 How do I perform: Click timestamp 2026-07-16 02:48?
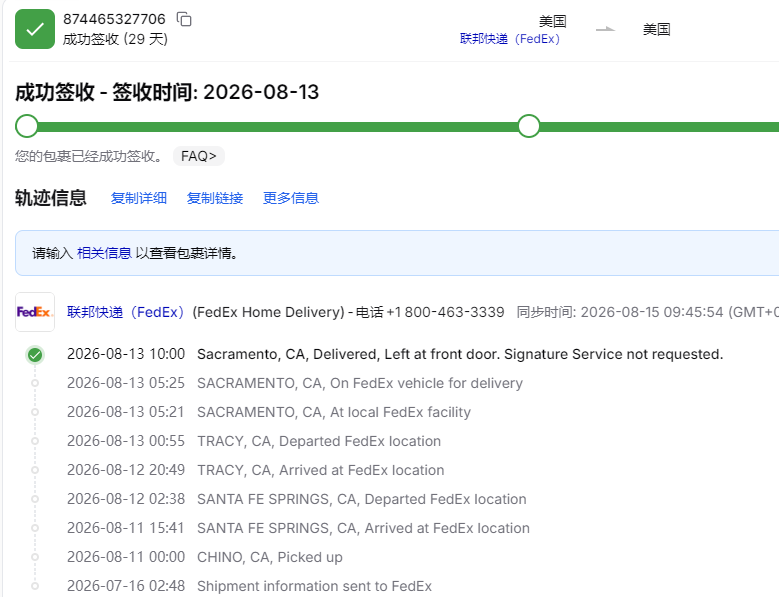point(126,586)
